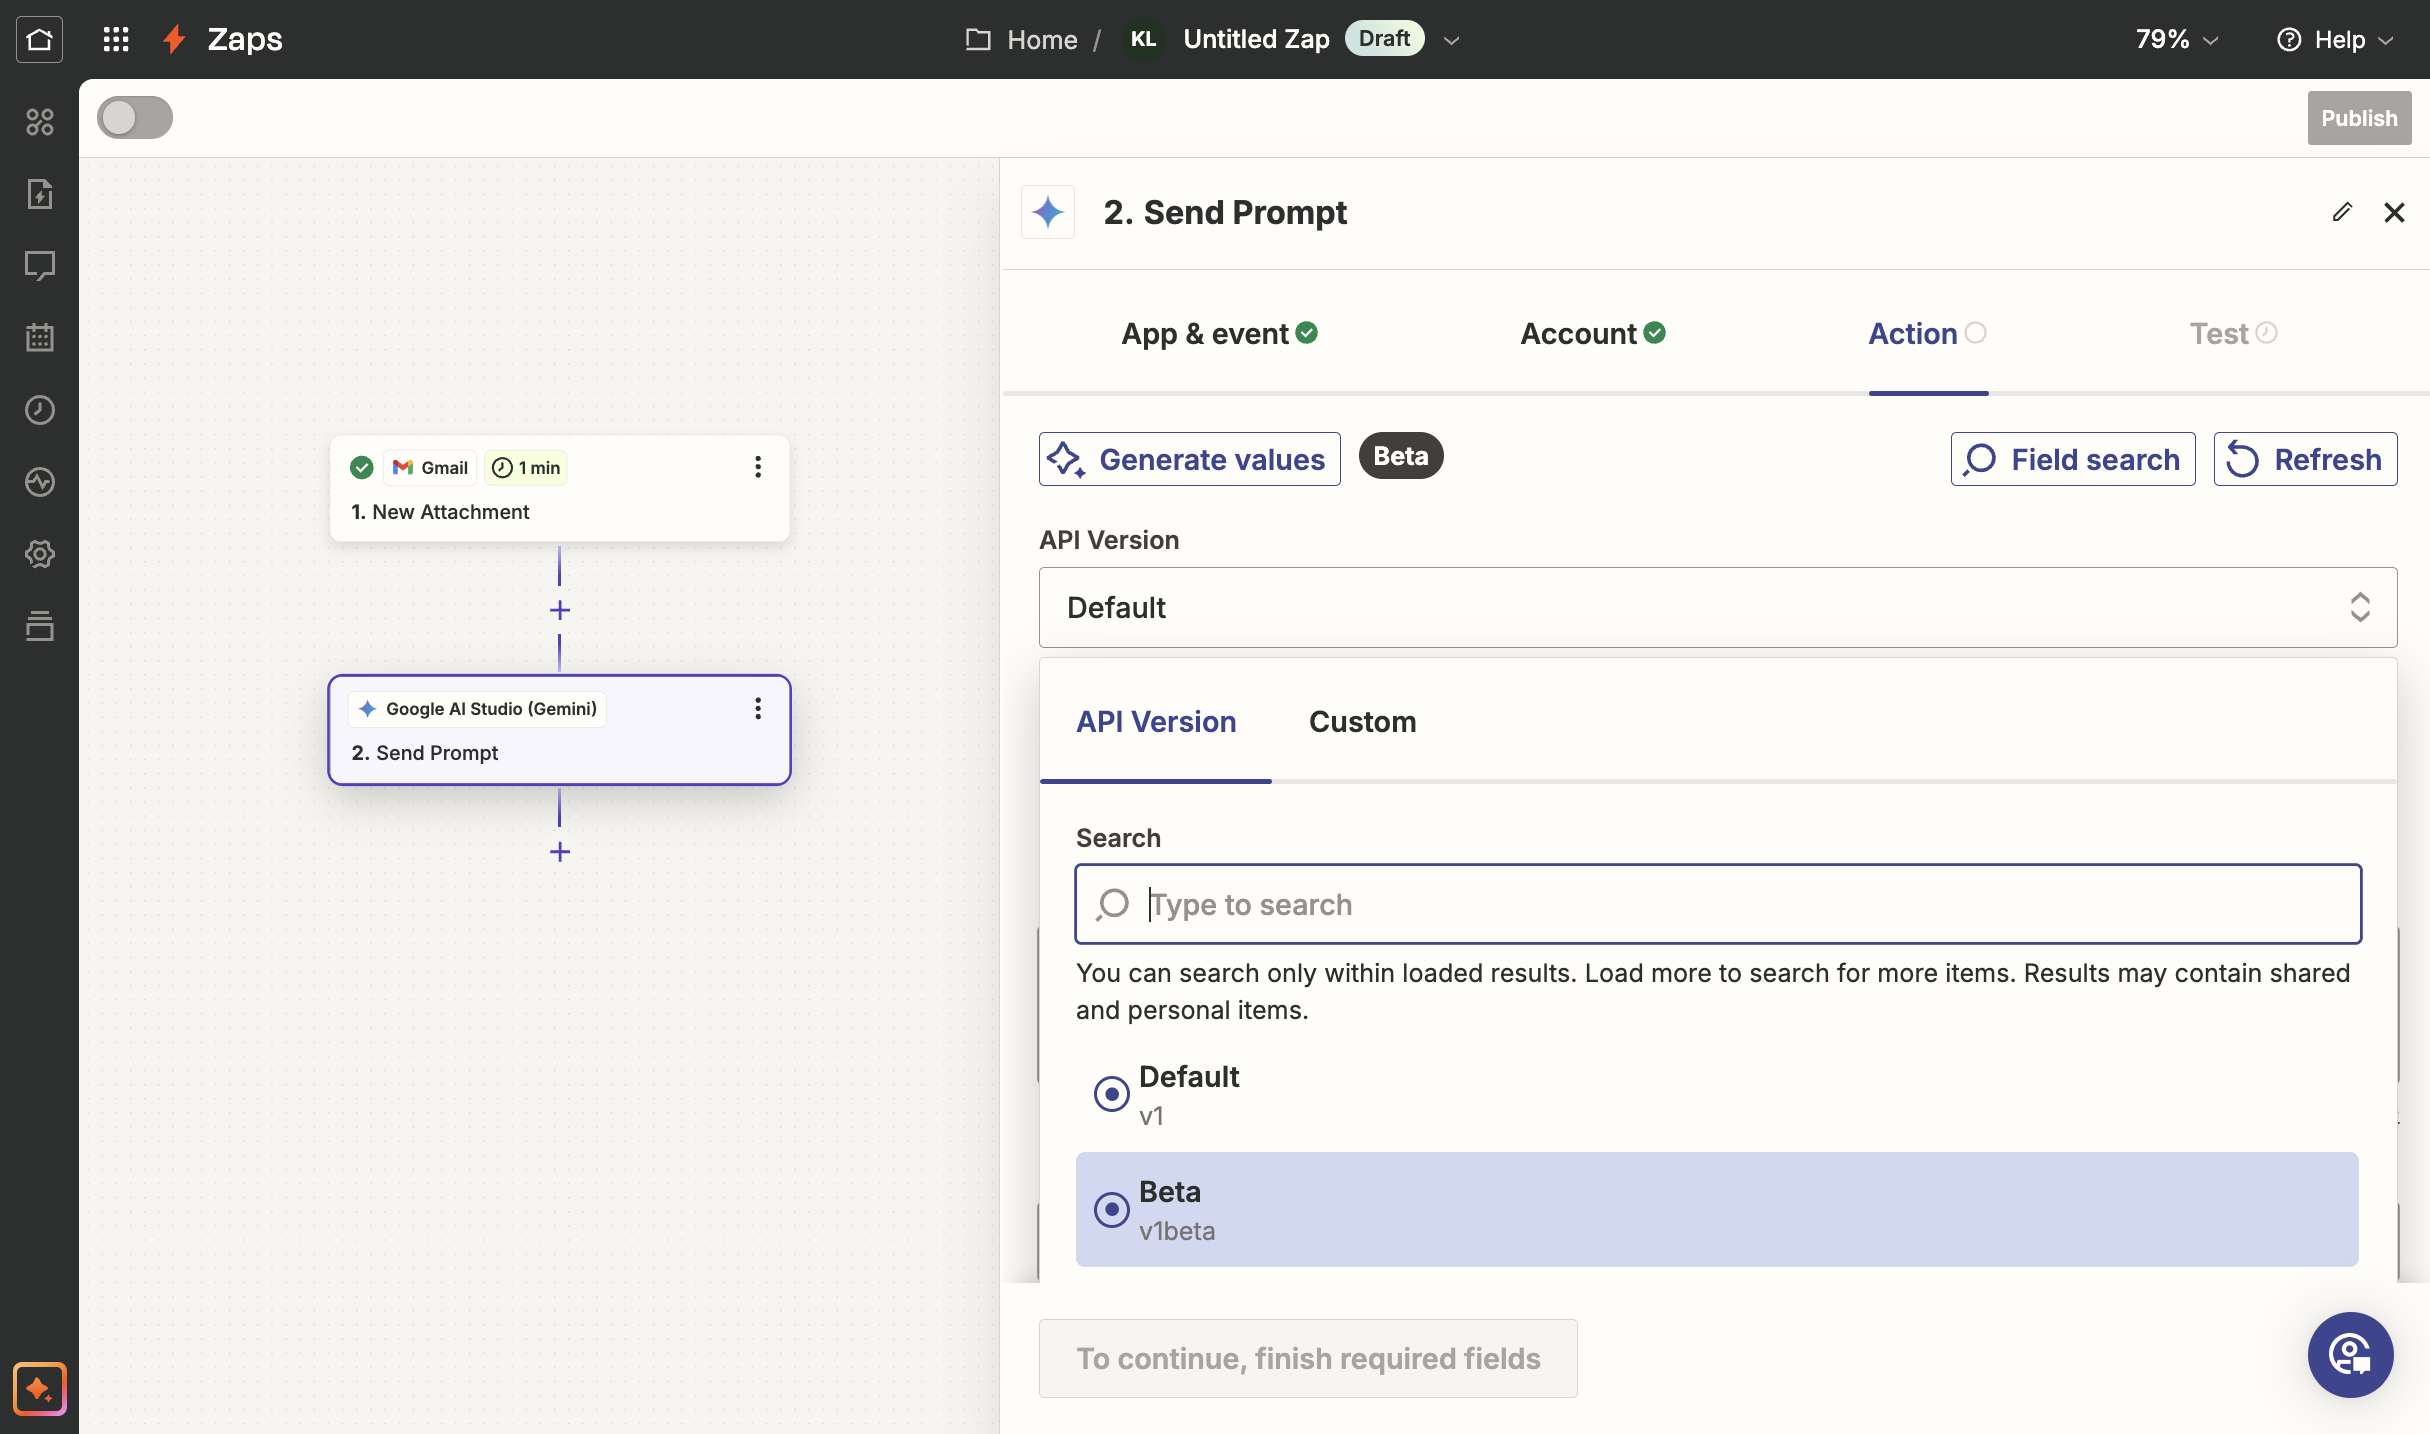Select the Custom sub-tab
The width and height of the screenshot is (2430, 1434).
click(1362, 722)
